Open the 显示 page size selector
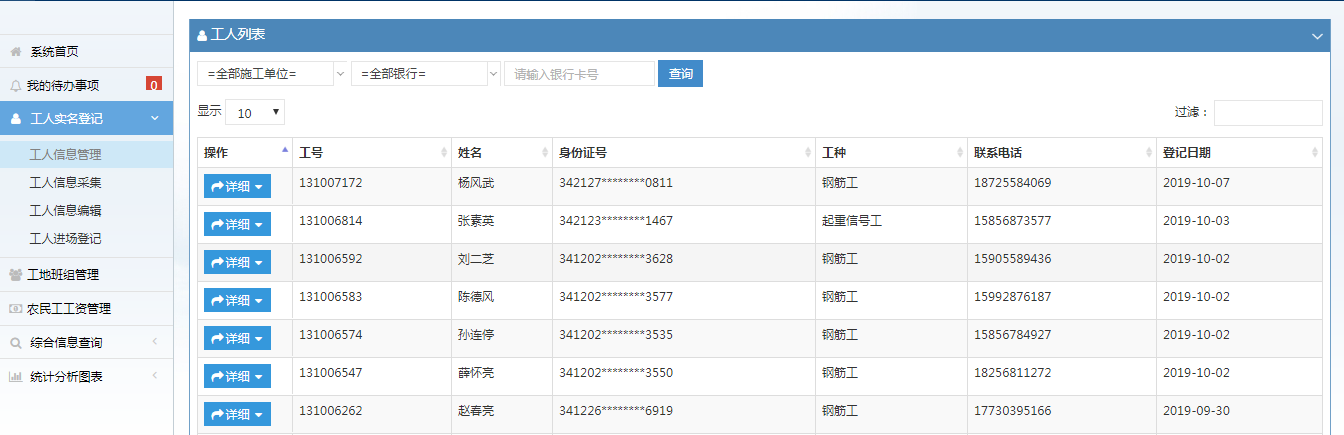The height and width of the screenshot is (435, 1344). 255,112
